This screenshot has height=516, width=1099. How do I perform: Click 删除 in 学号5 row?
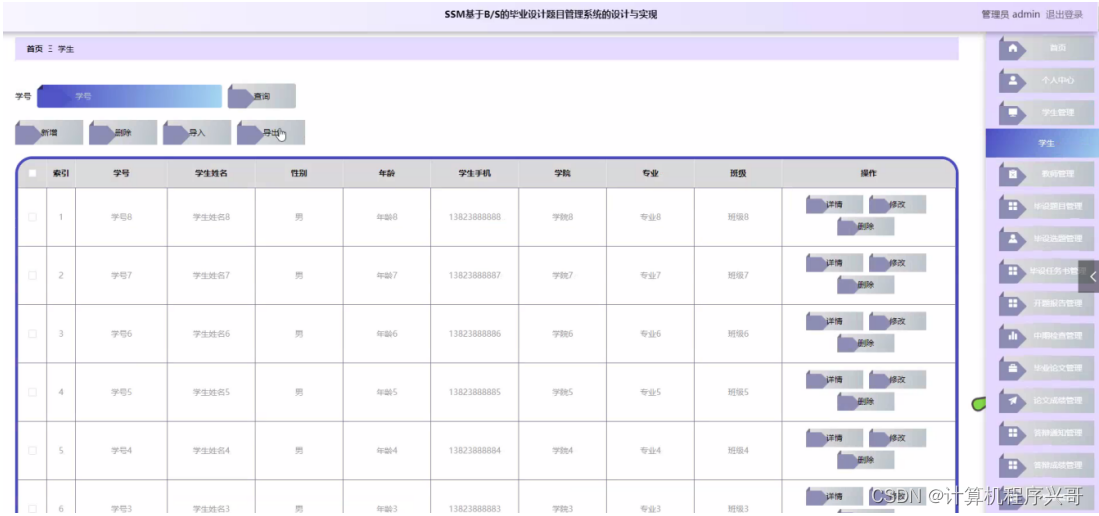coord(866,402)
